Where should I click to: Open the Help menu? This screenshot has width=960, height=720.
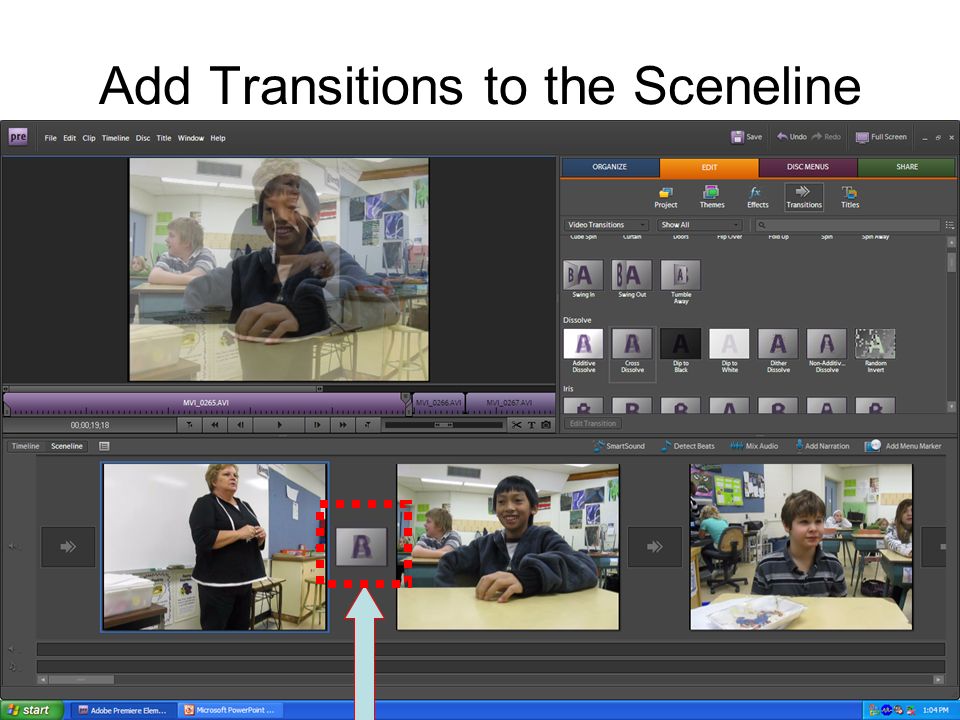coord(218,138)
